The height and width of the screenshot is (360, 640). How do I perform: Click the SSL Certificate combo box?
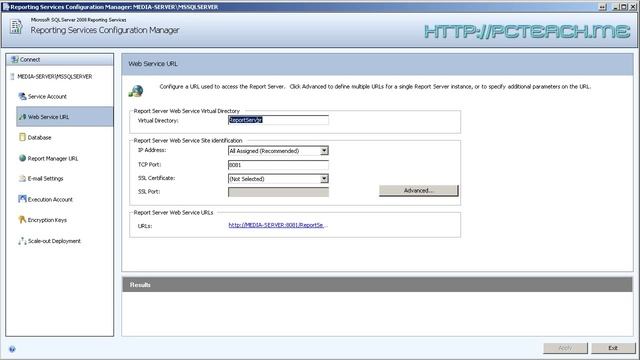click(278, 179)
